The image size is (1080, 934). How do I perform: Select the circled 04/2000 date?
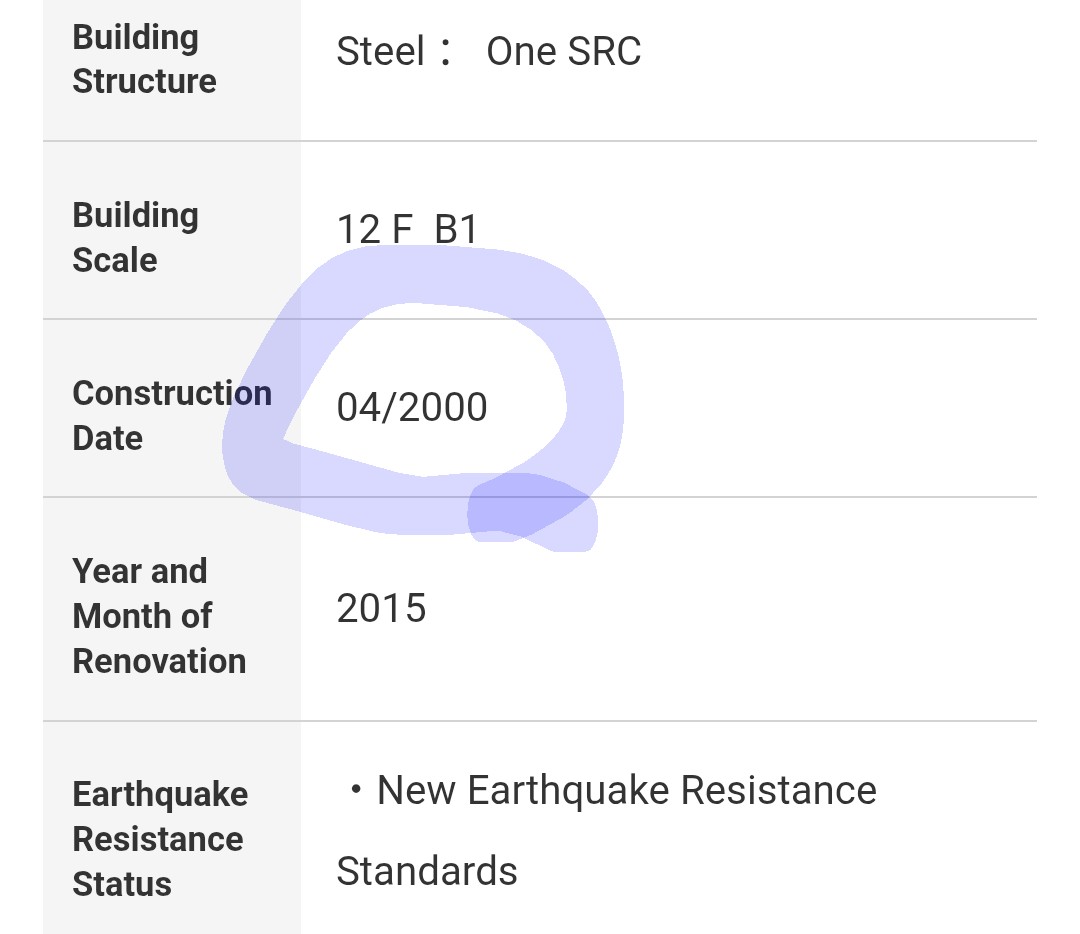tap(412, 407)
